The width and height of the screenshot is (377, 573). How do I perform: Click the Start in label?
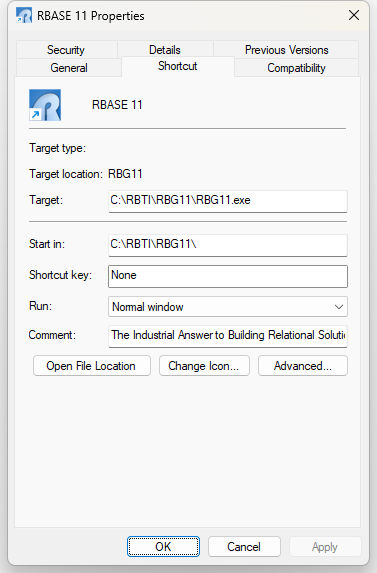pos(47,244)
